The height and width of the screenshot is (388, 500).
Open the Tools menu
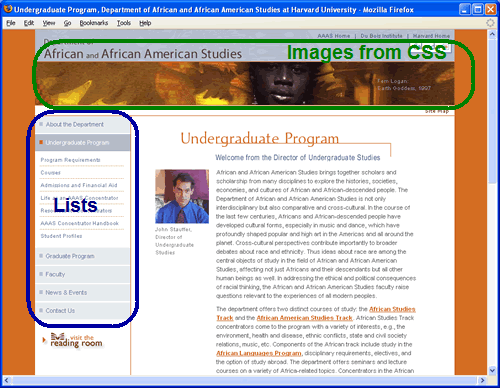click(x=124, y=23)
